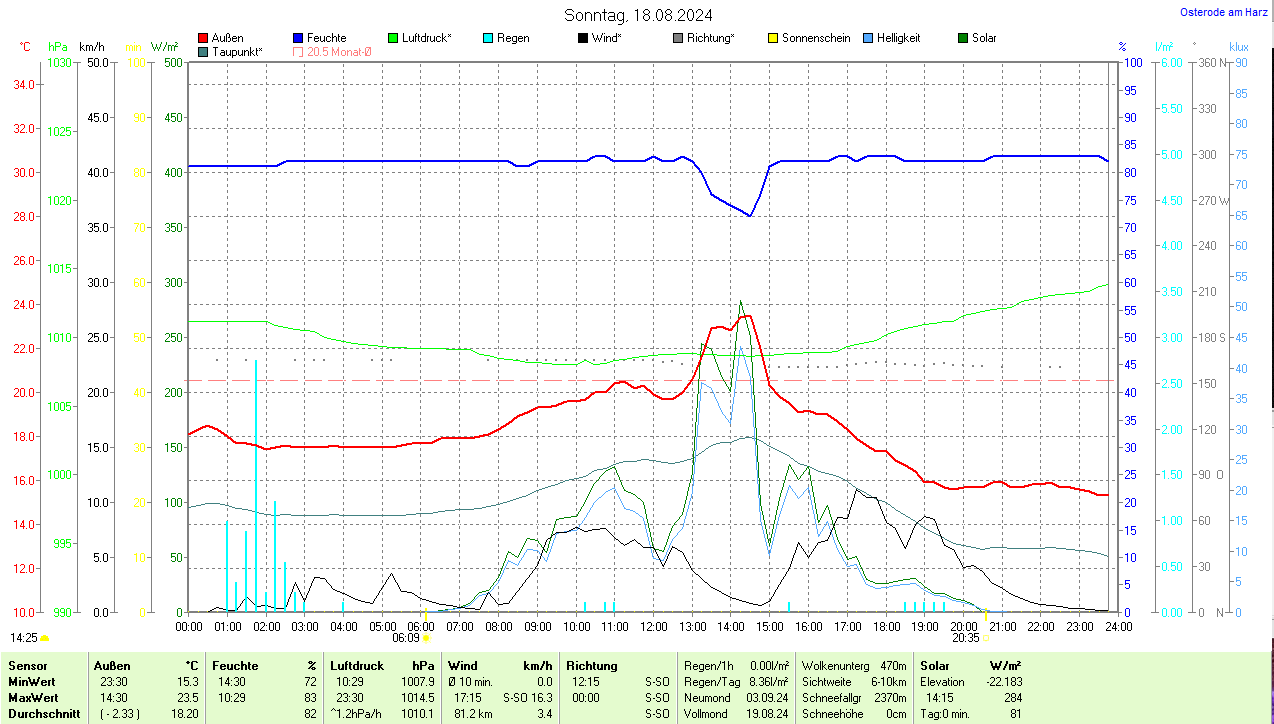Click the yellow Sonnenschein legend square

pos(773,38)
